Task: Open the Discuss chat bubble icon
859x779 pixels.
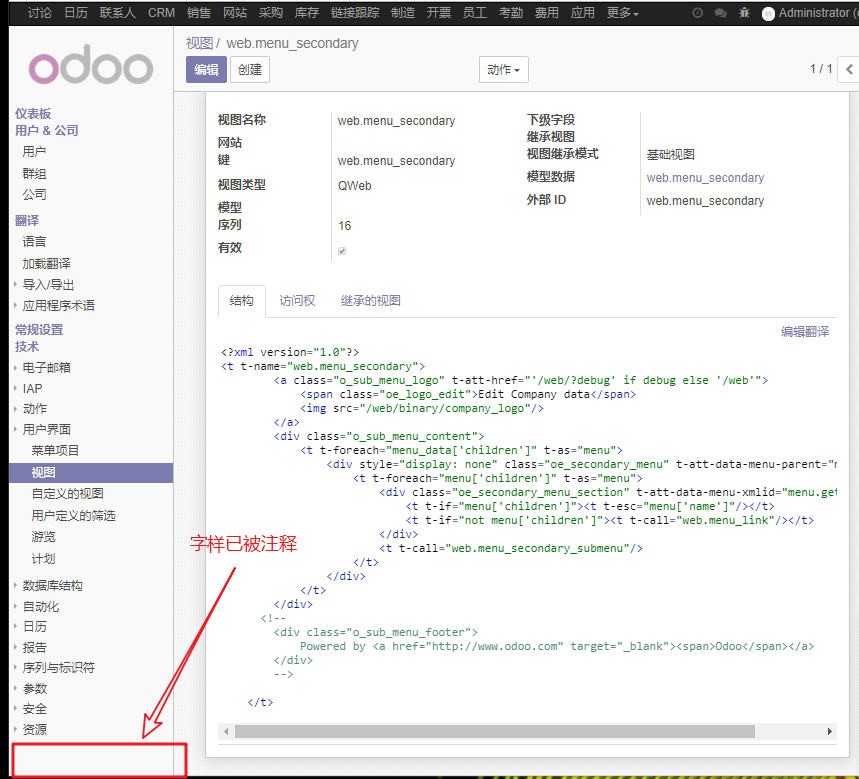Action: coord(722,13)
